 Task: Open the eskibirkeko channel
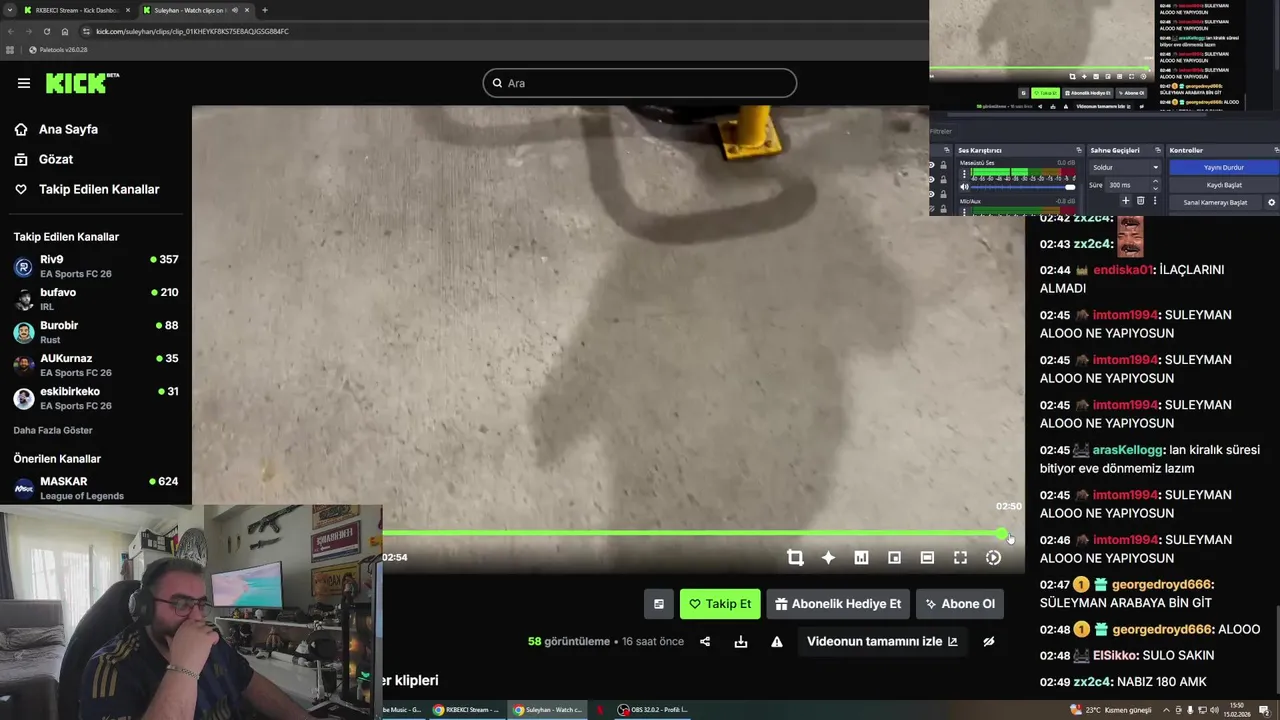click(96, 398)
